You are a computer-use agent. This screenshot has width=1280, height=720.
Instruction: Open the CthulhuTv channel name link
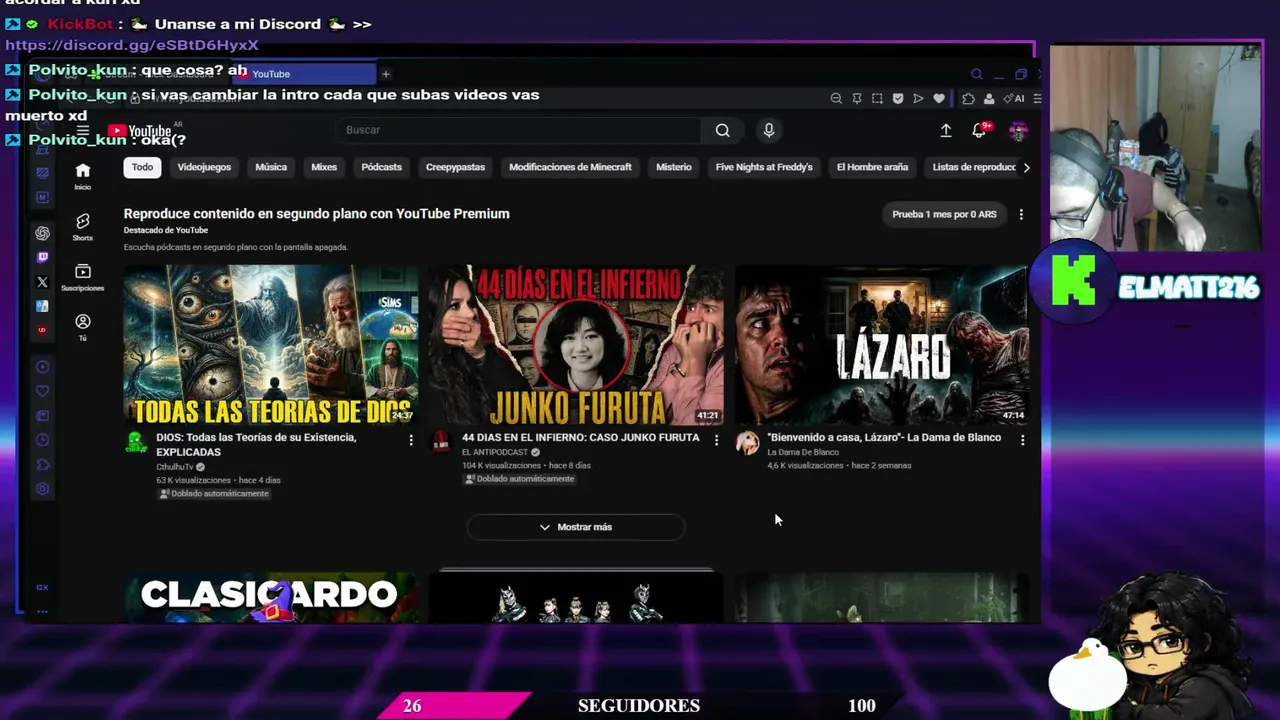point(175,467)
